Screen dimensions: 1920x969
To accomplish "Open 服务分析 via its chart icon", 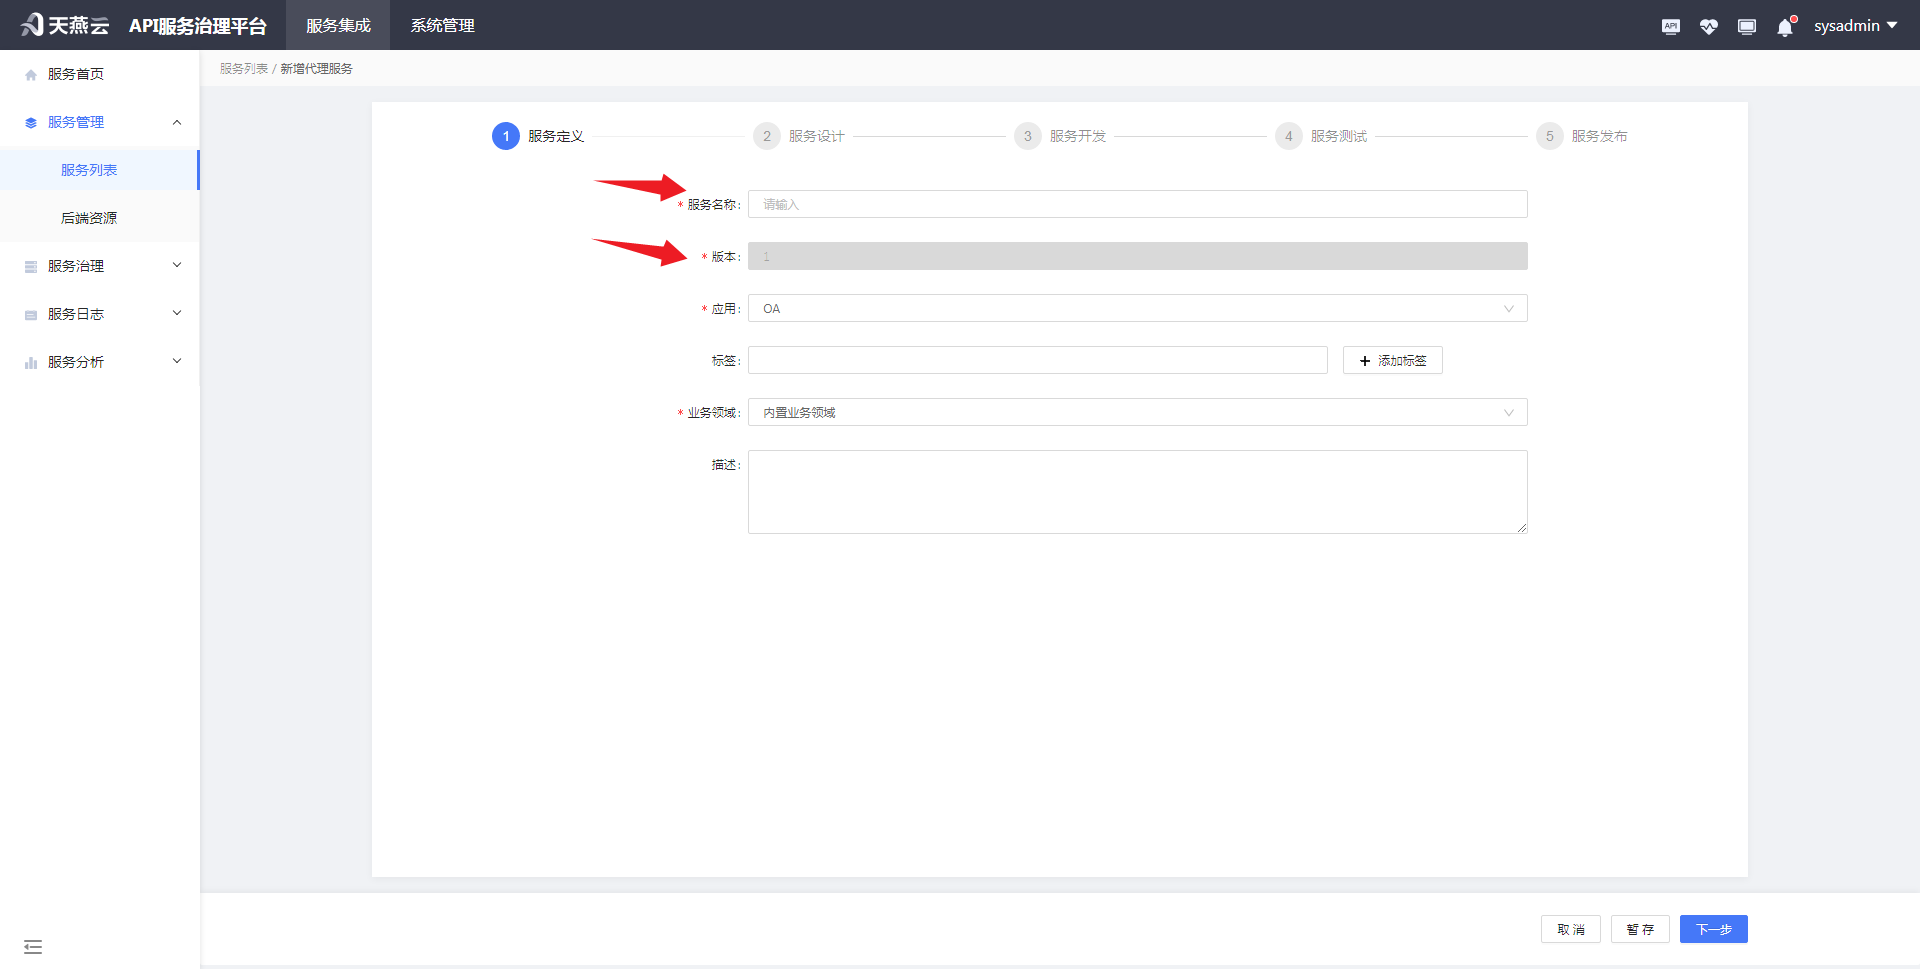I will click(x=30, y=361).
